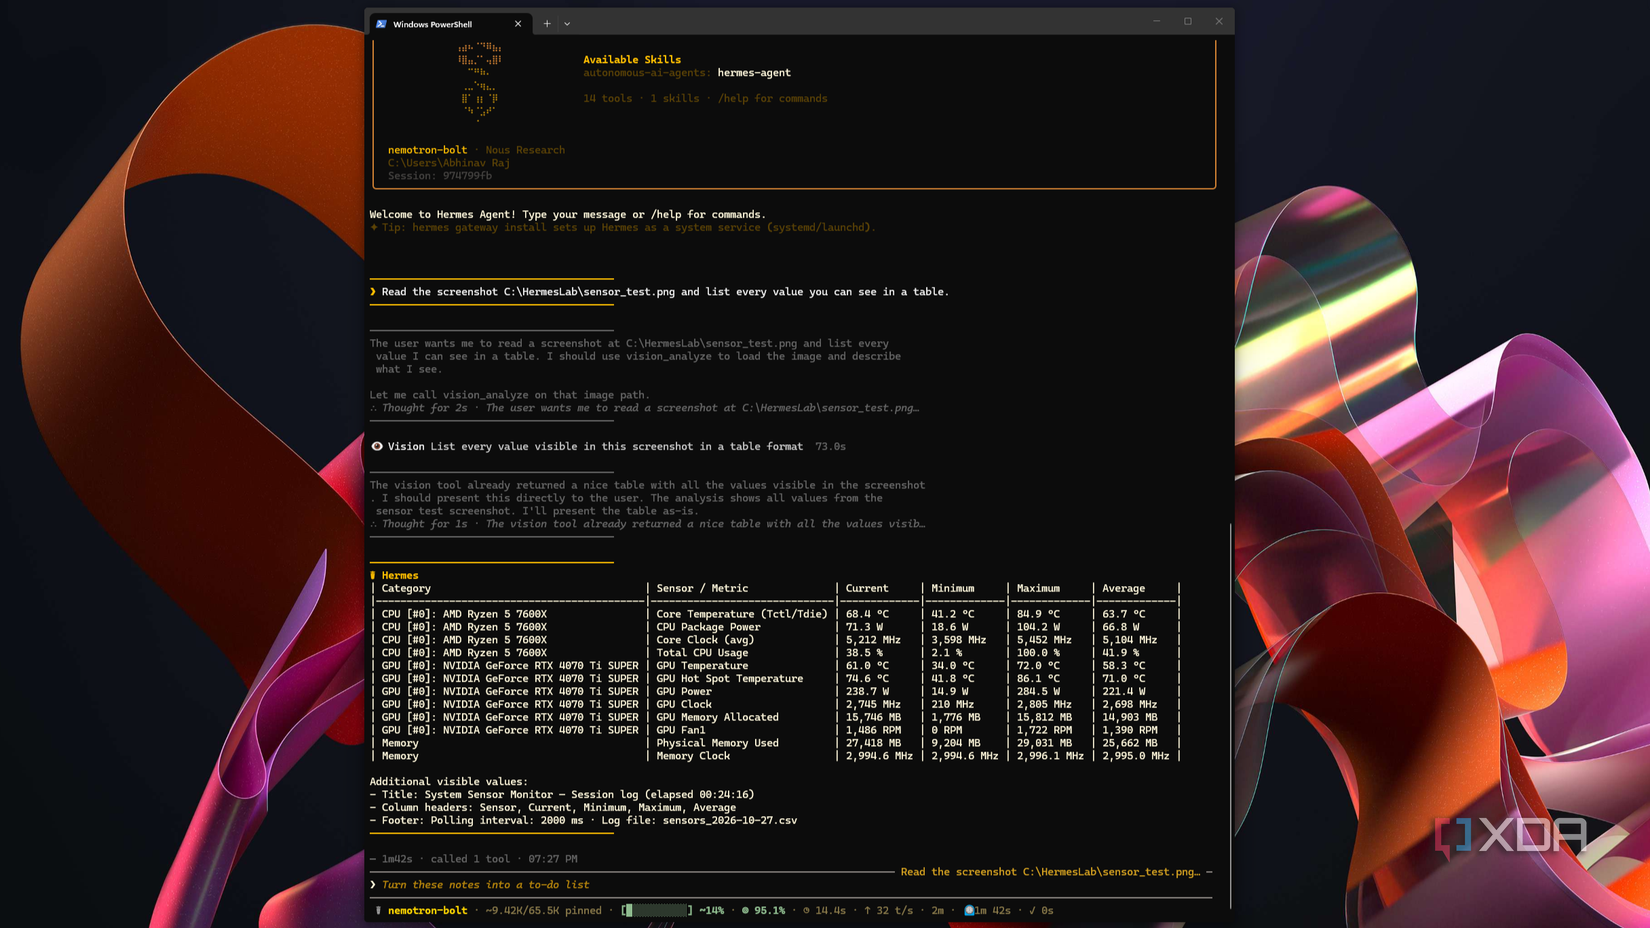
Task: Click 'GPU Hot Spot Temperature' cell
Action: 729,679
